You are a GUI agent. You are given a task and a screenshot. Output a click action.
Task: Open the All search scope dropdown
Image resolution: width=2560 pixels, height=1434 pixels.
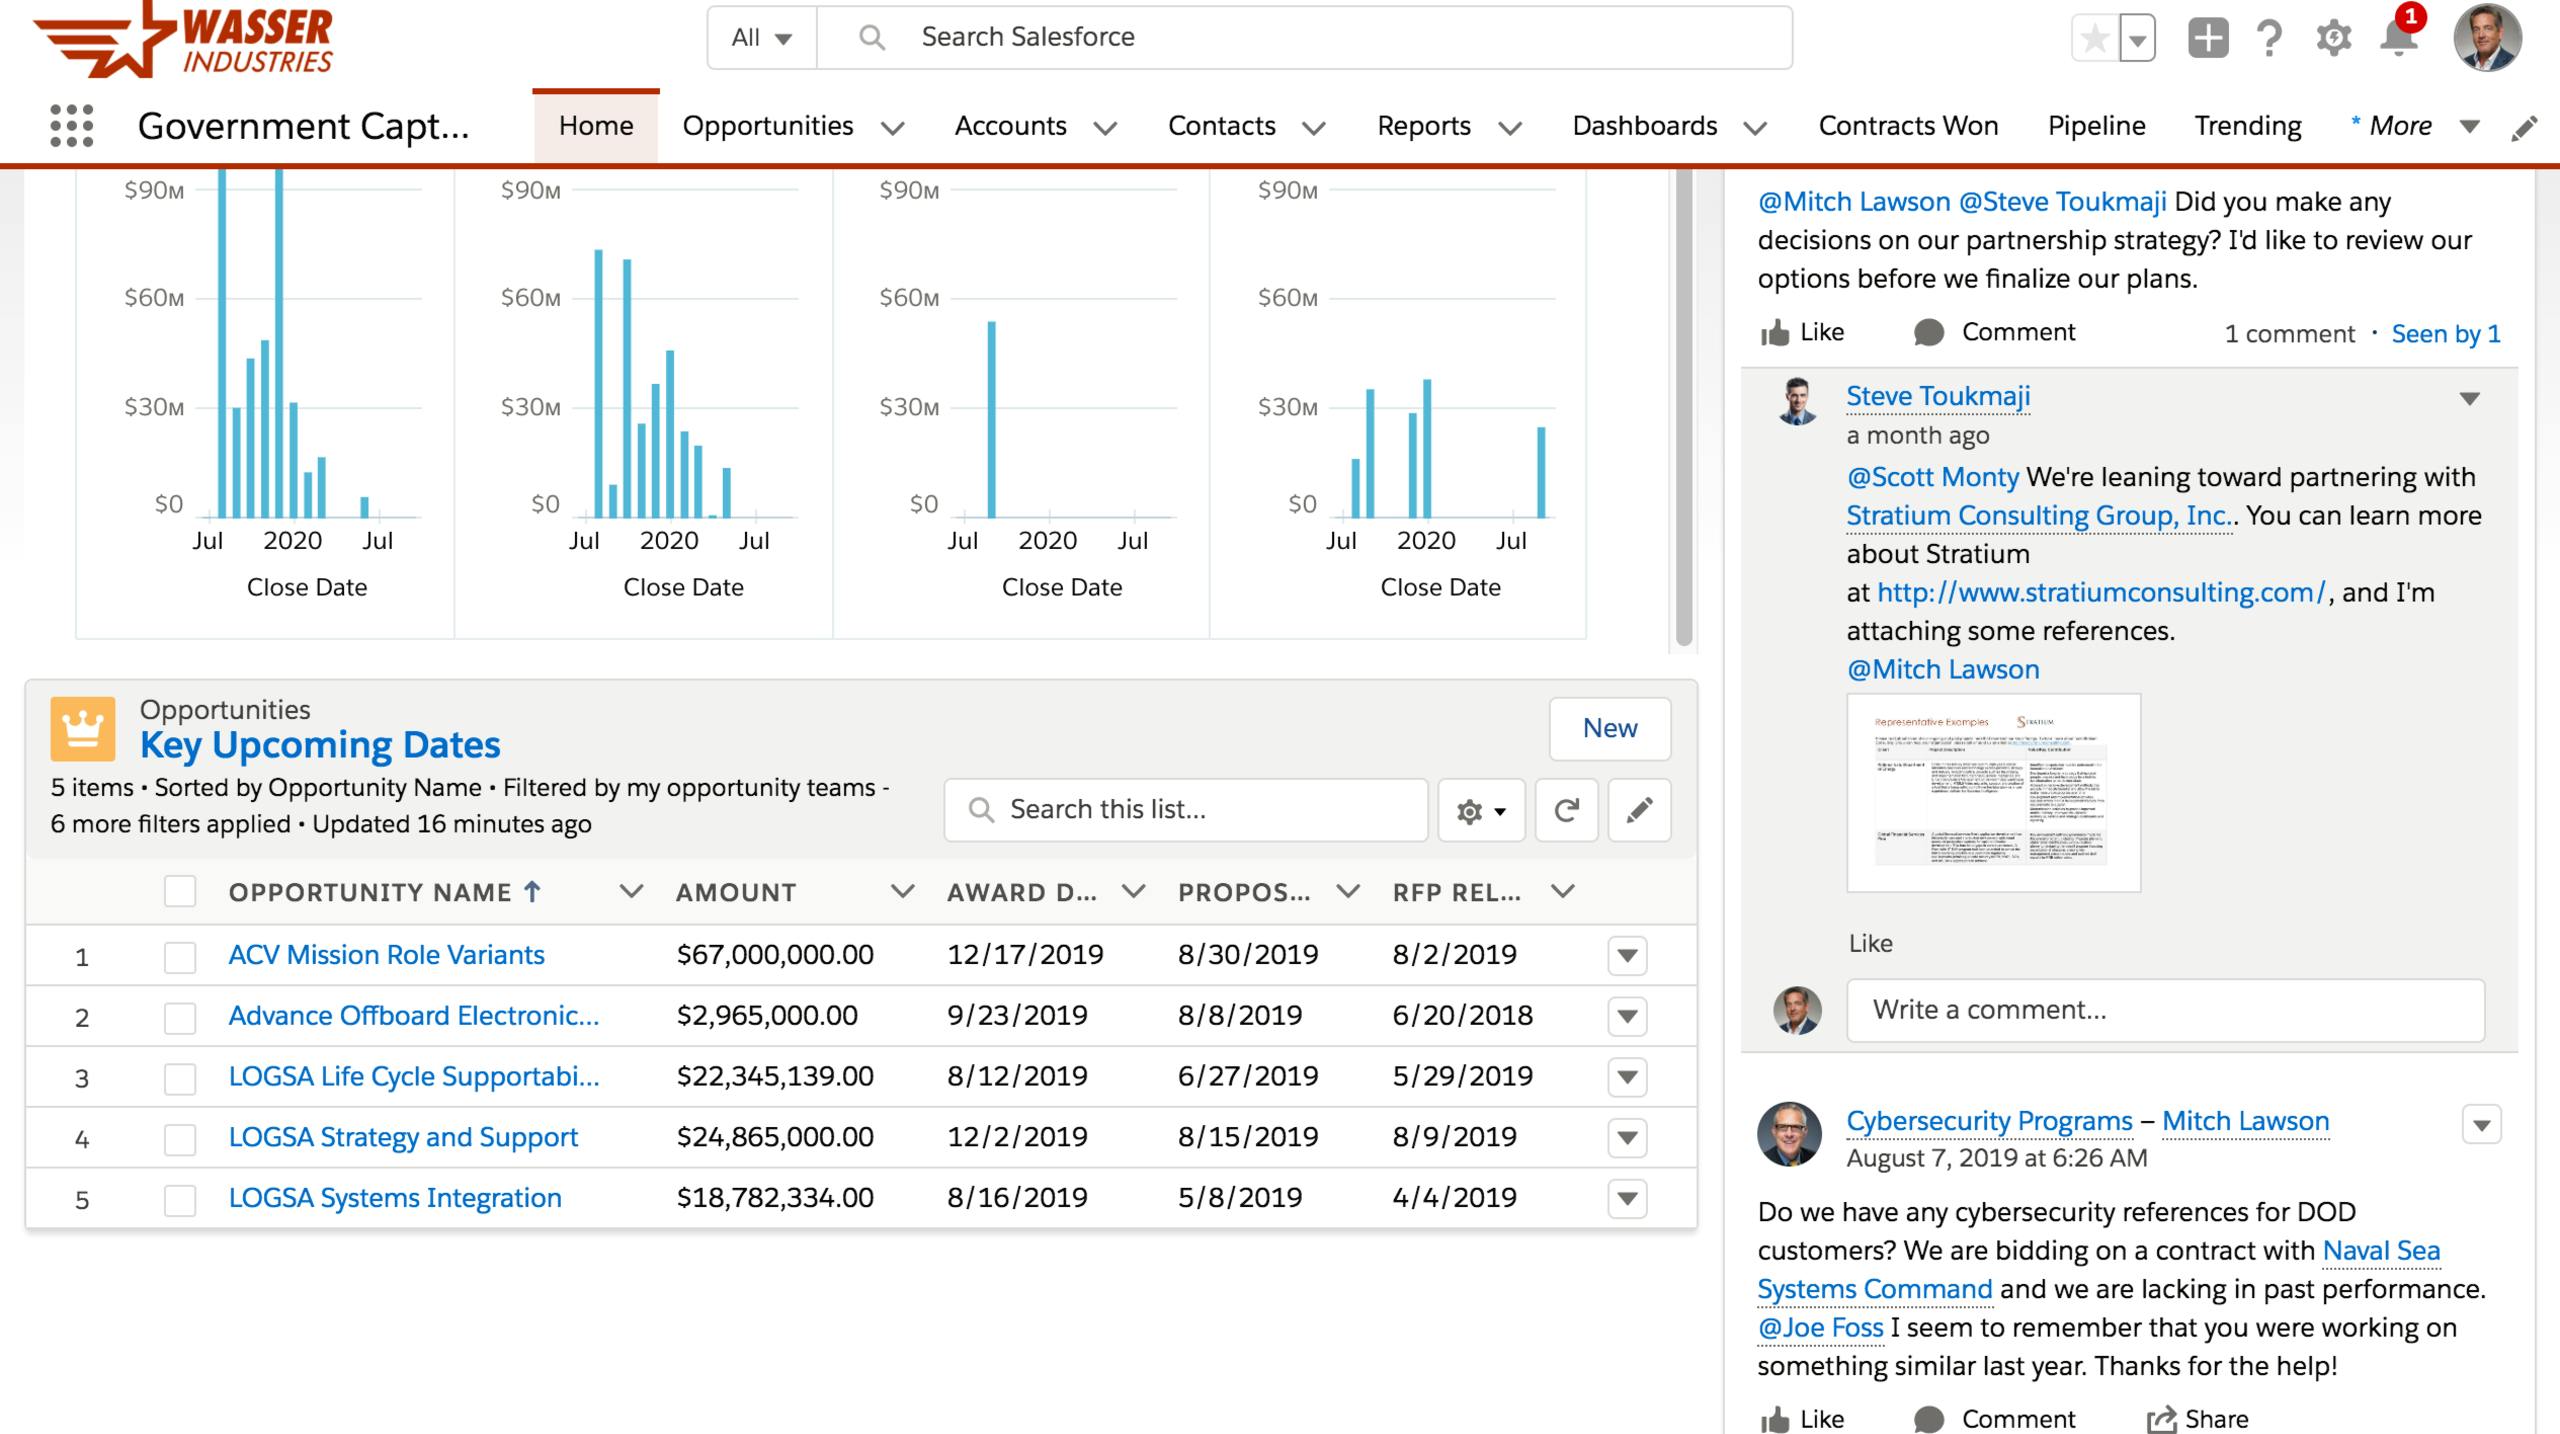[x=762, y=38]
